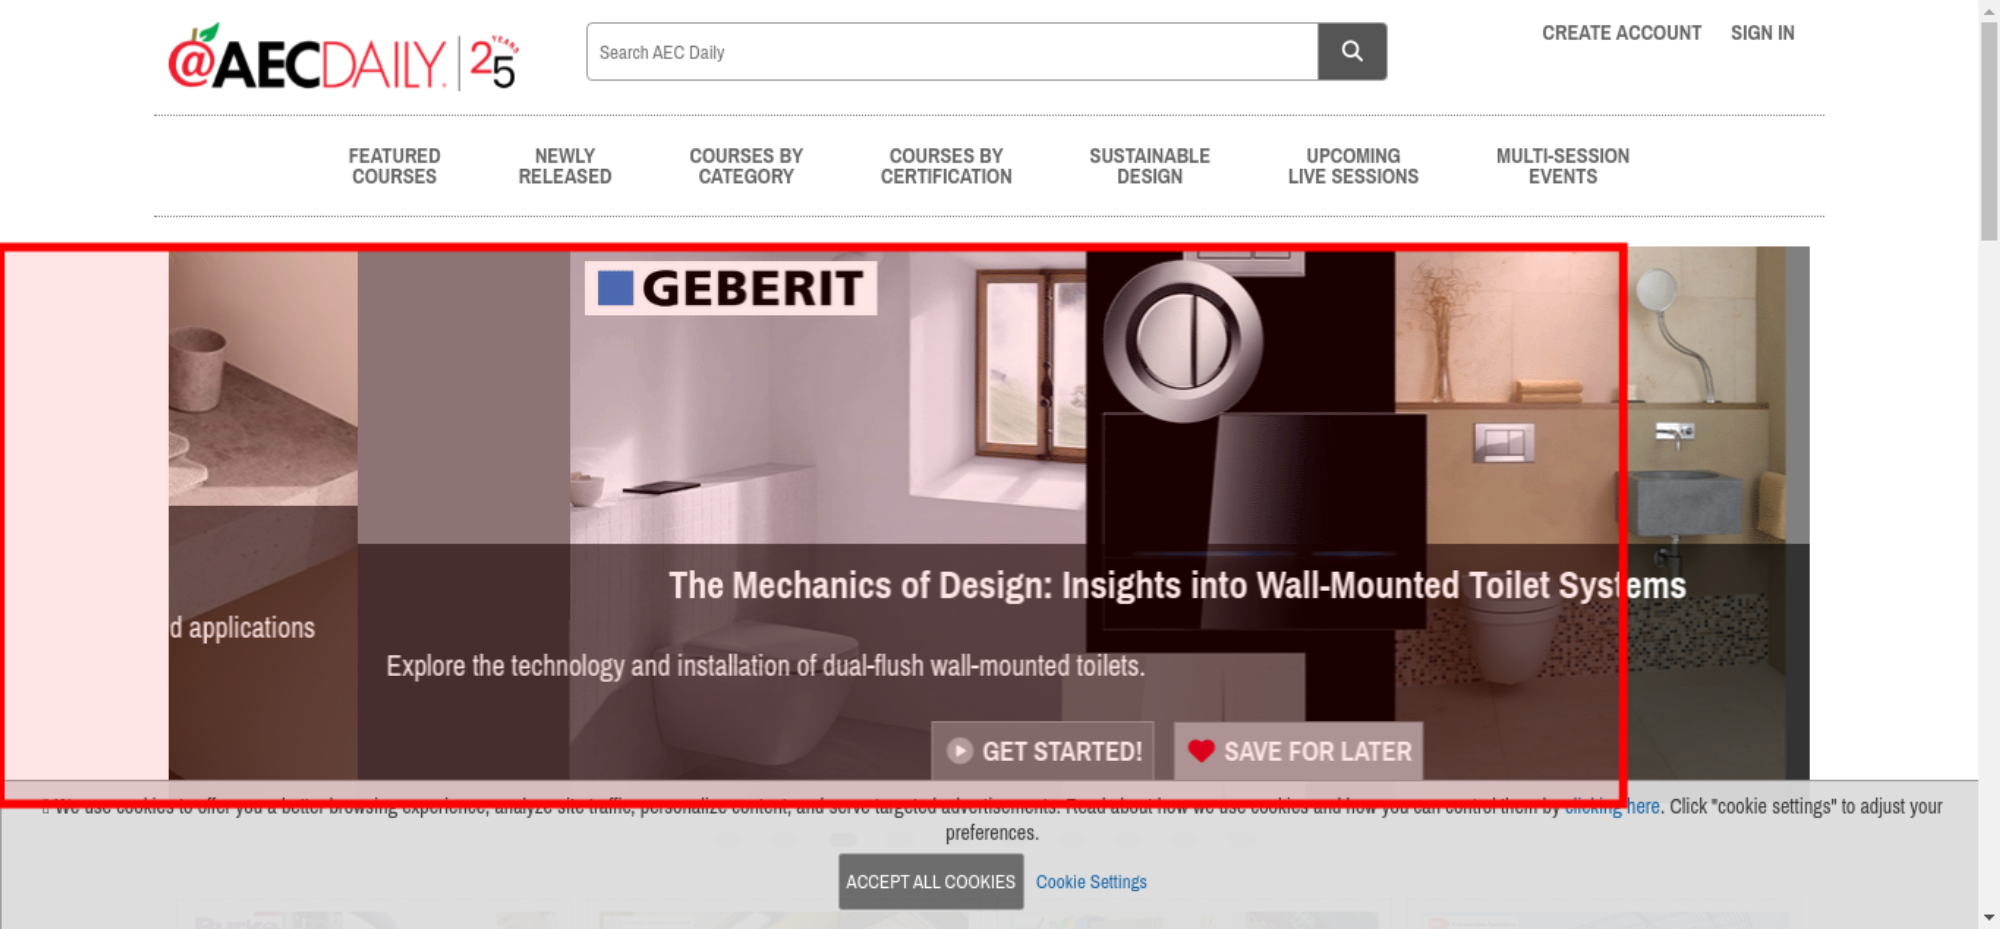Expand Courses by Certification menu
Viewport: 2000px width, 929px height.
946,166
